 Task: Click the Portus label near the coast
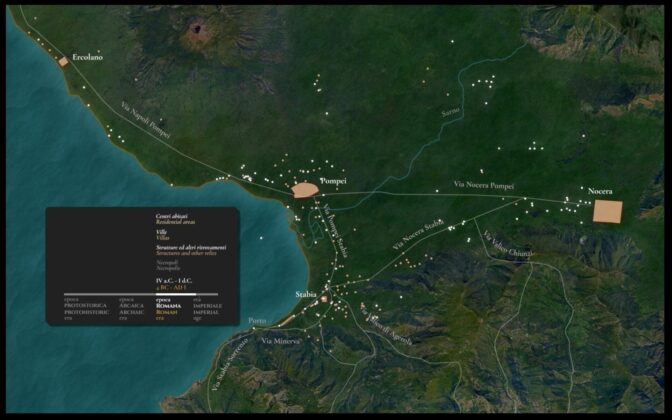[x=257, y=321]
